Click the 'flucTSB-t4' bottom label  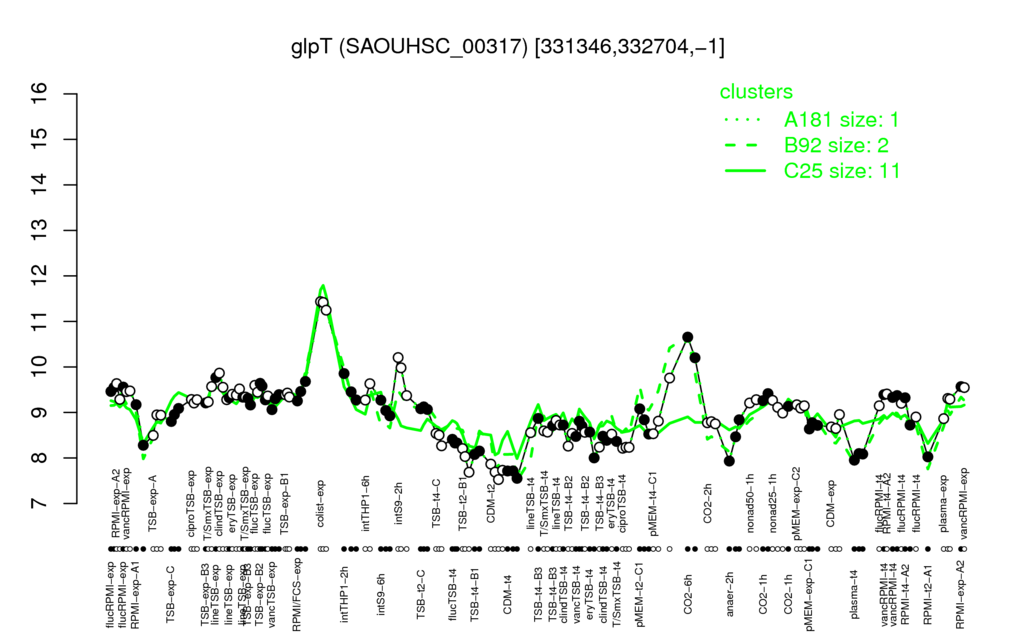click(x=451, y=592)
